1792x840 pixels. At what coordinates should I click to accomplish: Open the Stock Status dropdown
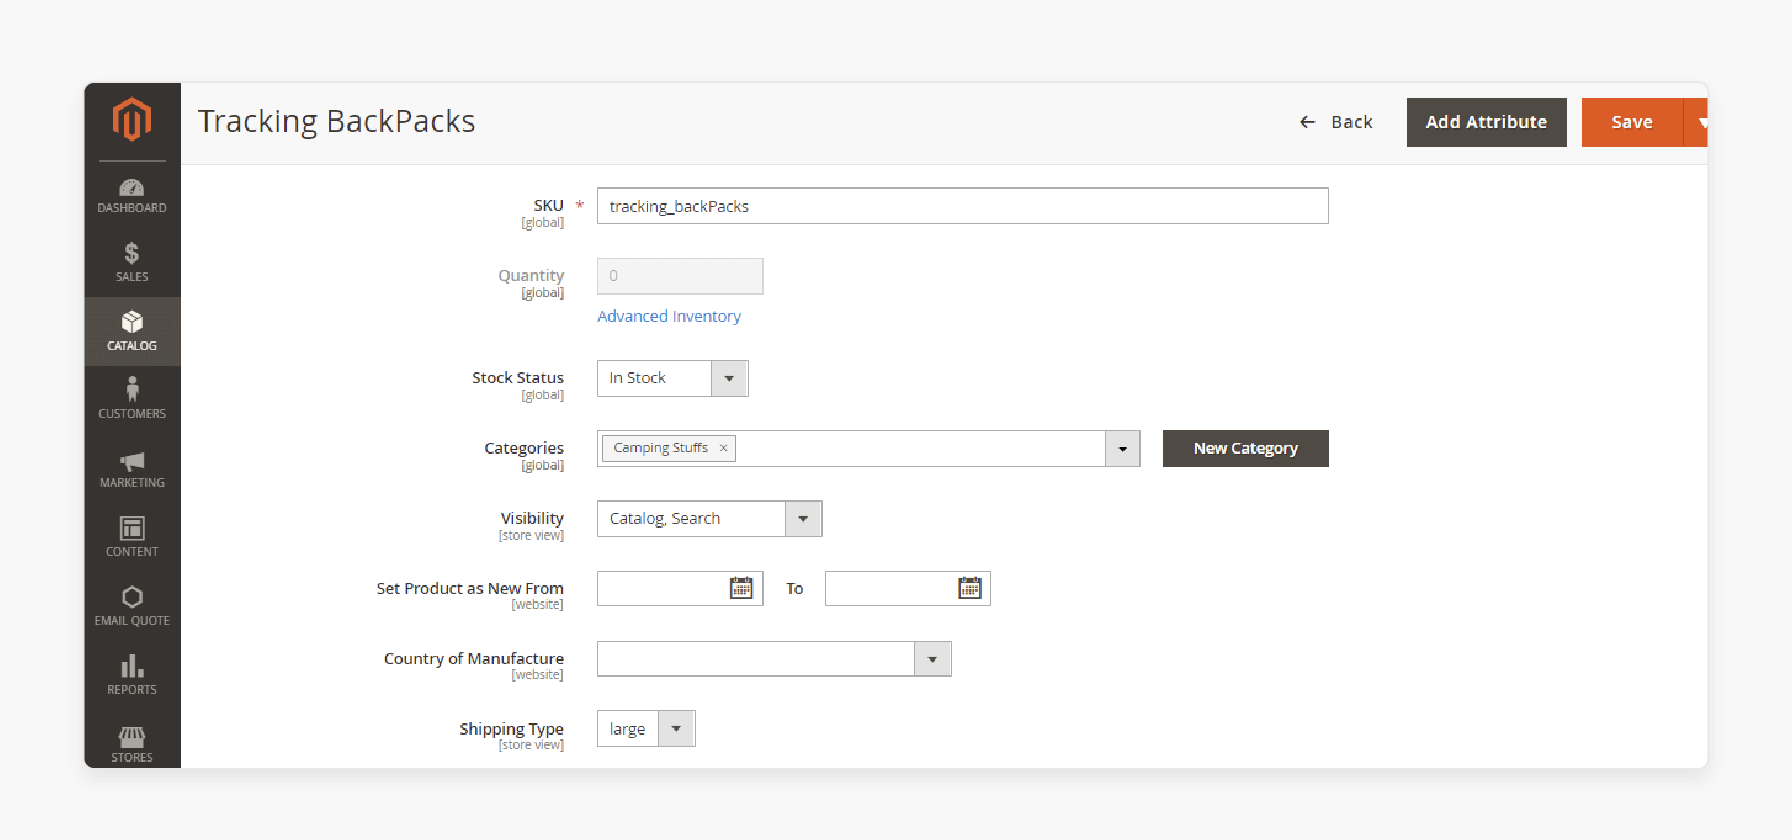(672, 378)
